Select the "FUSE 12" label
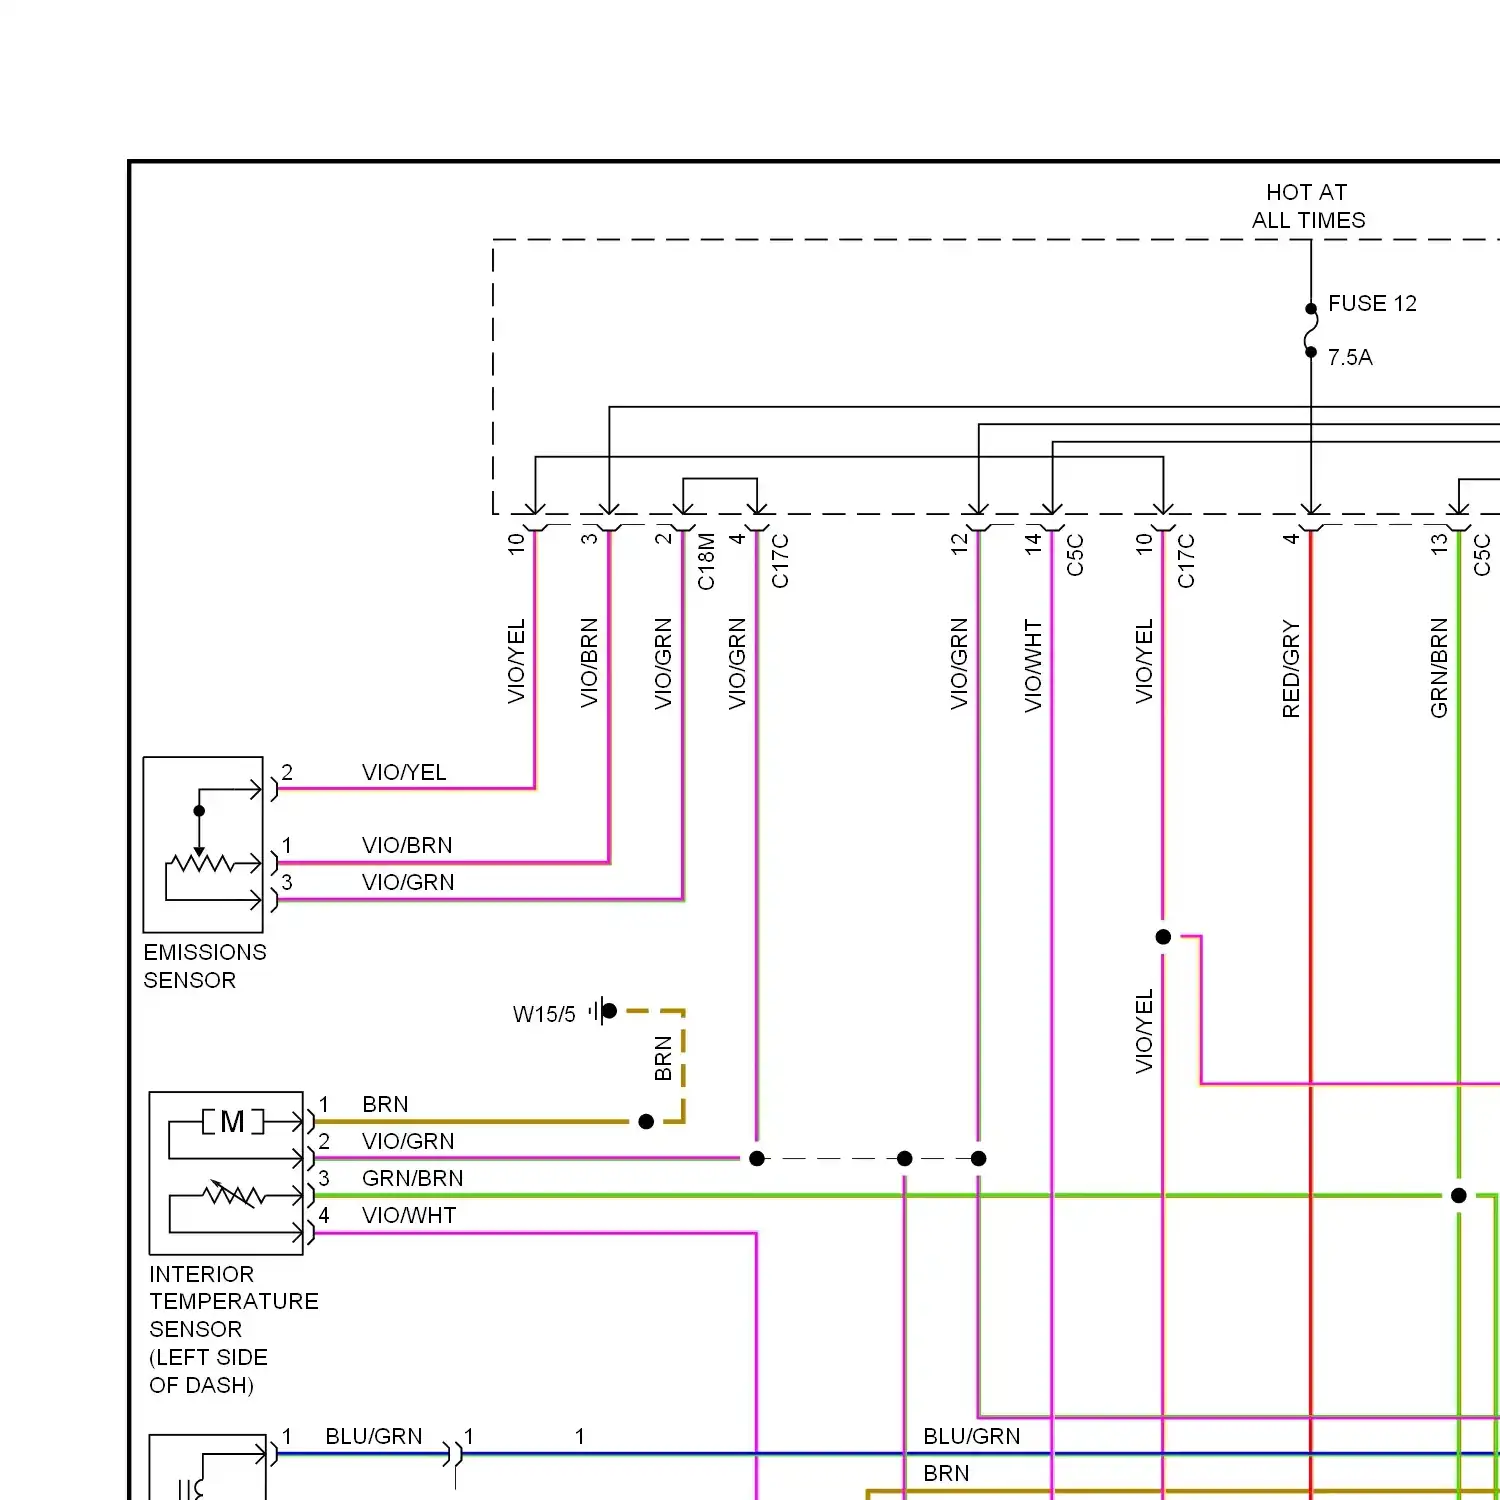Viewport: 1500px width, 1500px height. pos(1372,303)
